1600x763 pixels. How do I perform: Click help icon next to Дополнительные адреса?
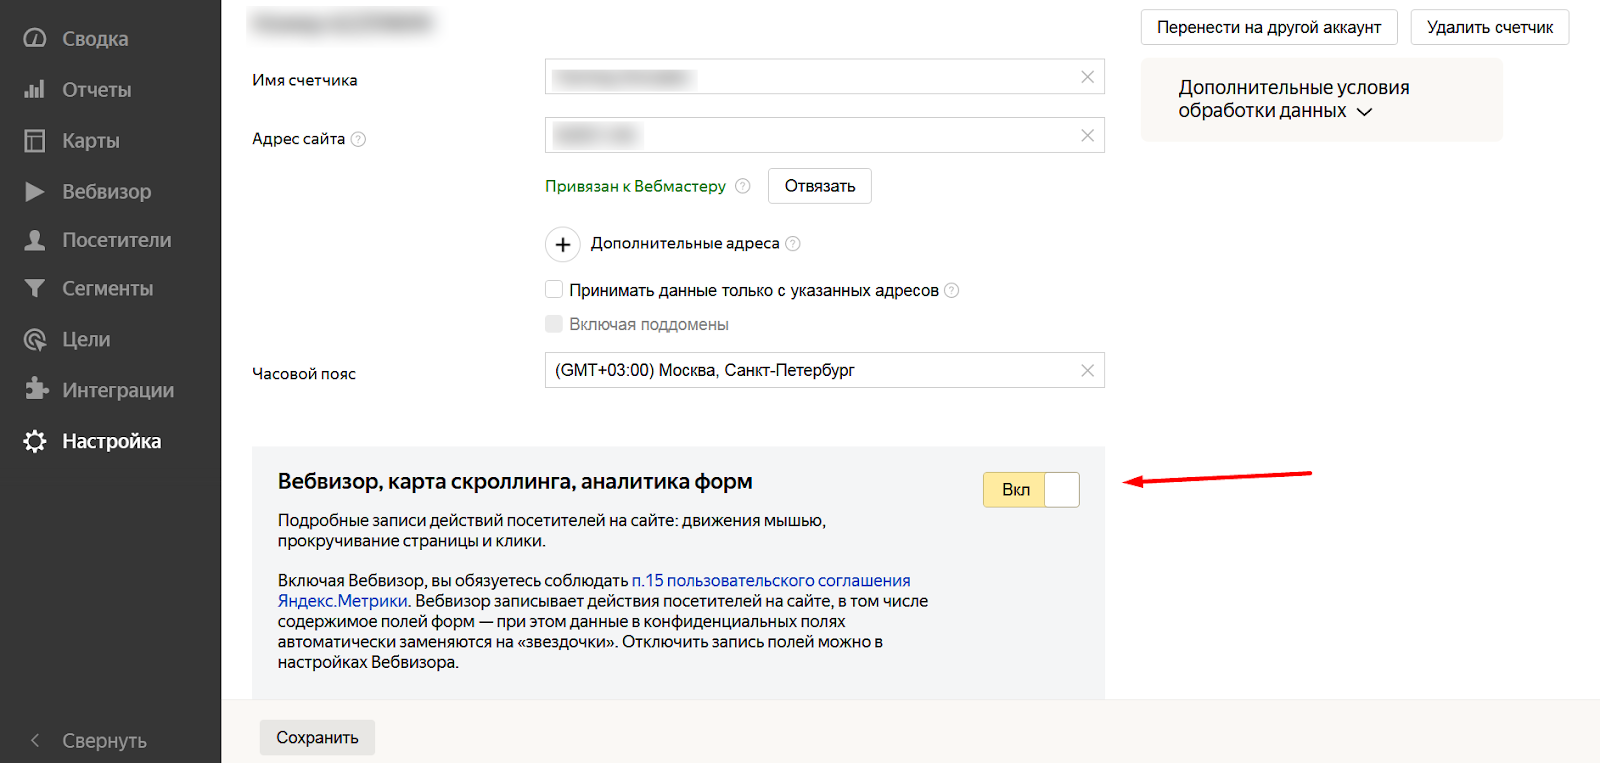pos(792,243)
